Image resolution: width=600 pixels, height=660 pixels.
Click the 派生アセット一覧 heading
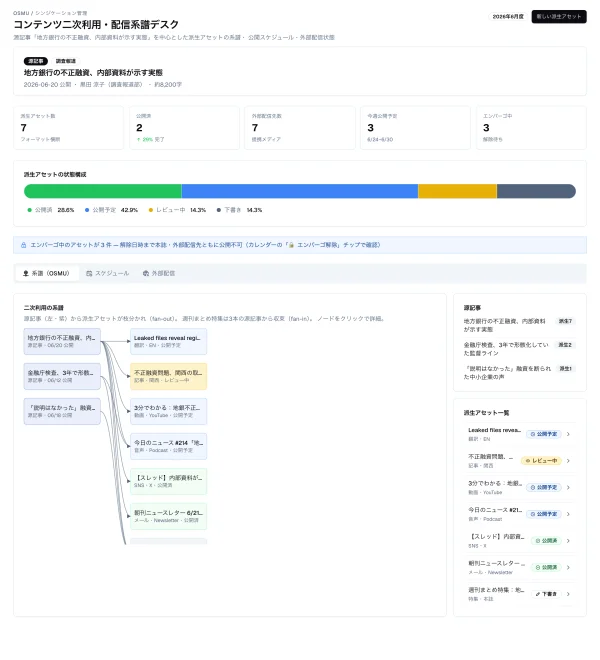pyautogui.click(x=486, y=412)
